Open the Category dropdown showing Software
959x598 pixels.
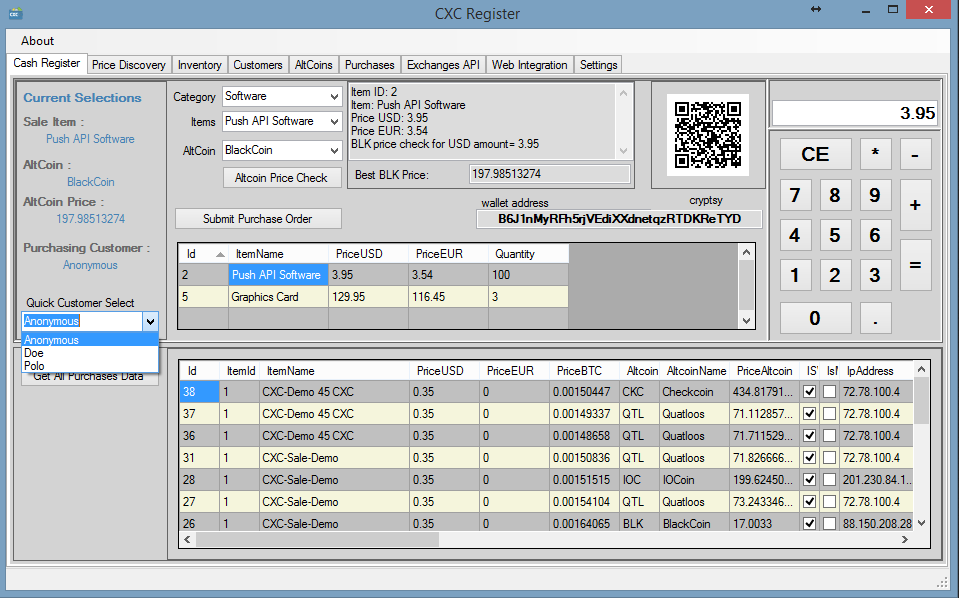click(x=281, y=96)
